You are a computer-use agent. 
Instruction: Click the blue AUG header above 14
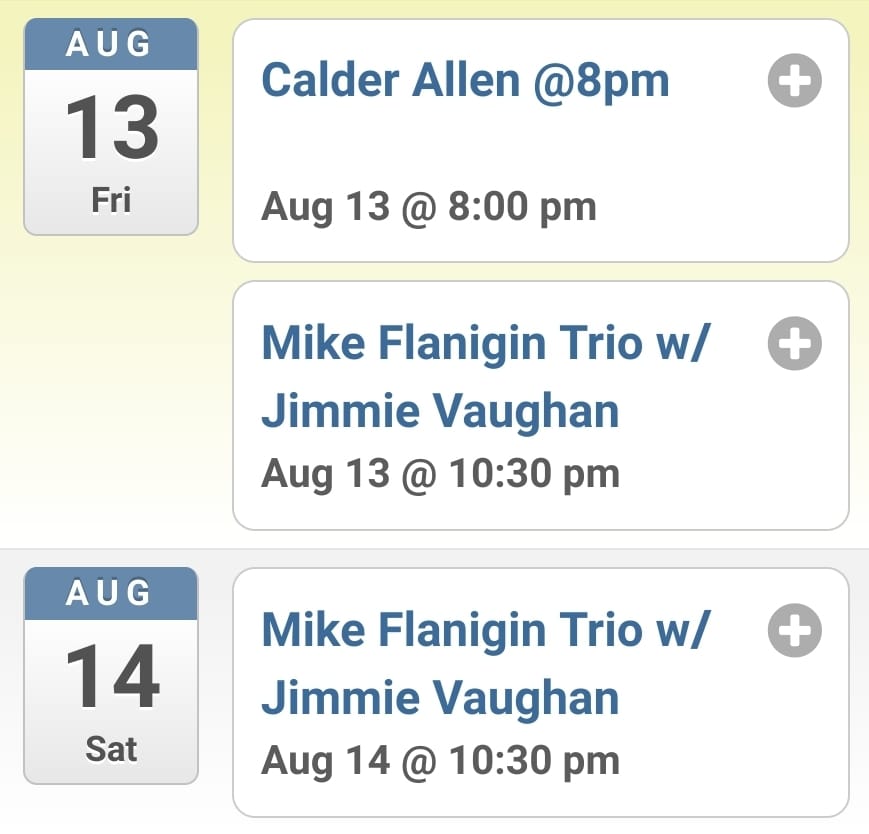click(111, 594)
